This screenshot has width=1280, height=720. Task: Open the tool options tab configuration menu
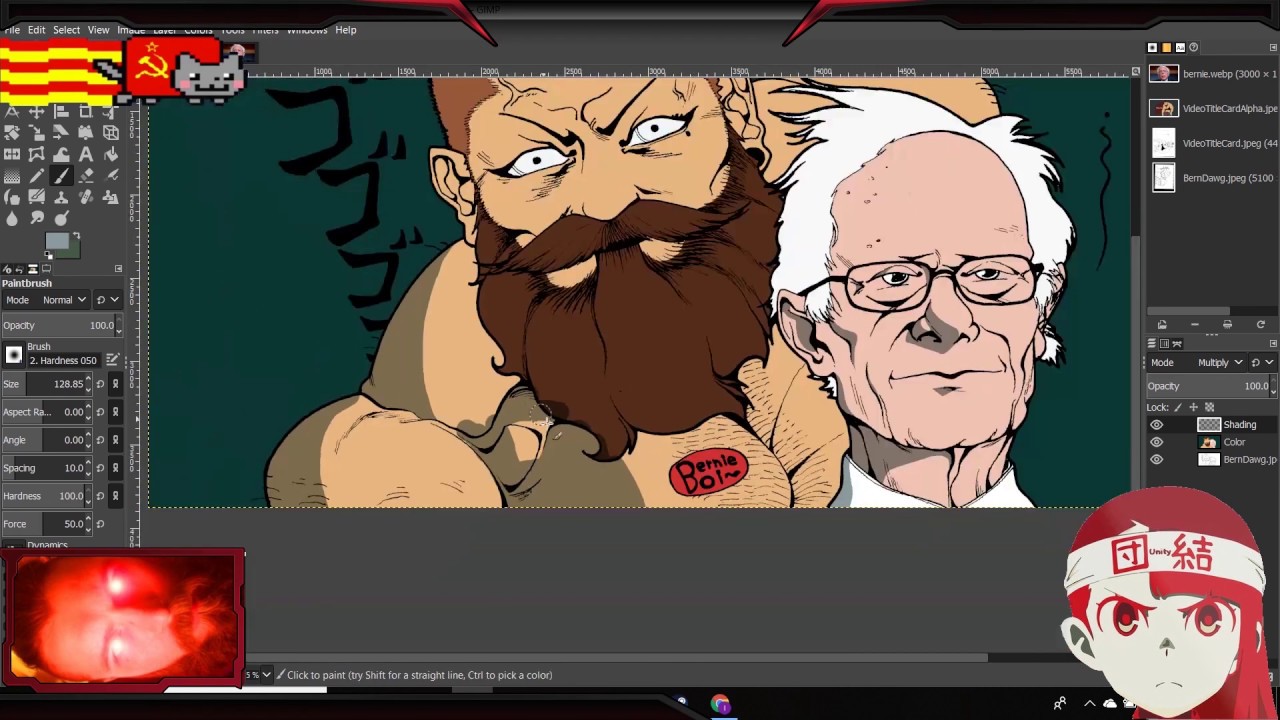(118, 269)
